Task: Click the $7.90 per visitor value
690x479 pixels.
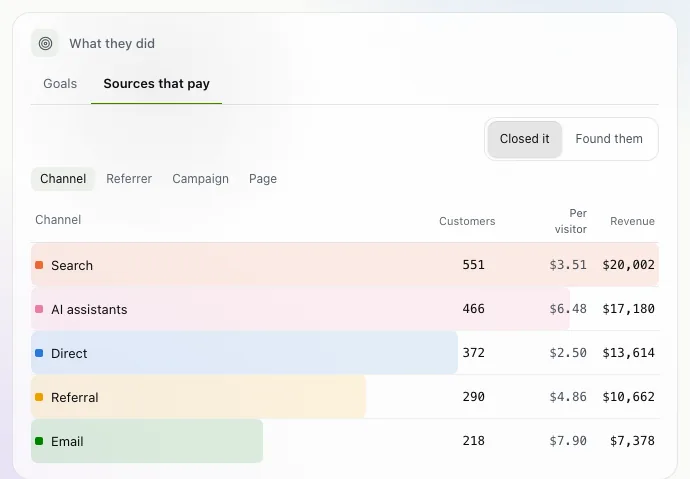Action: (568, 441)
